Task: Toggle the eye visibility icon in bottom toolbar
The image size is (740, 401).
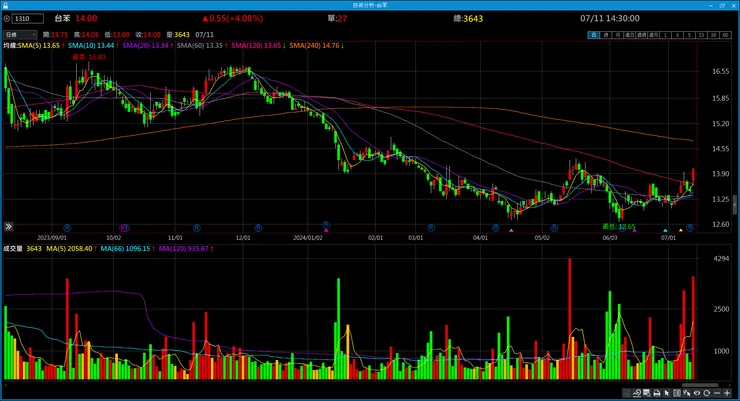Action: 697,393
